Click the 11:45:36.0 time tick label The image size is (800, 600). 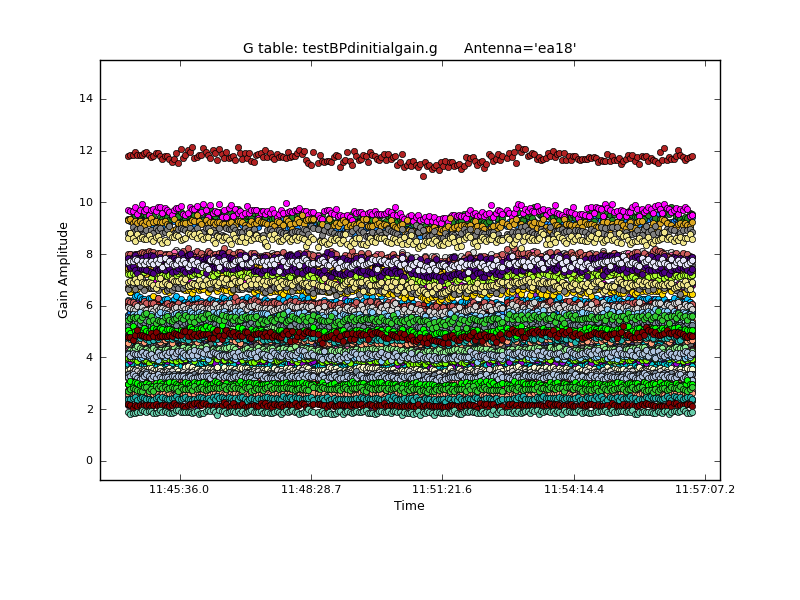point(179,490)
